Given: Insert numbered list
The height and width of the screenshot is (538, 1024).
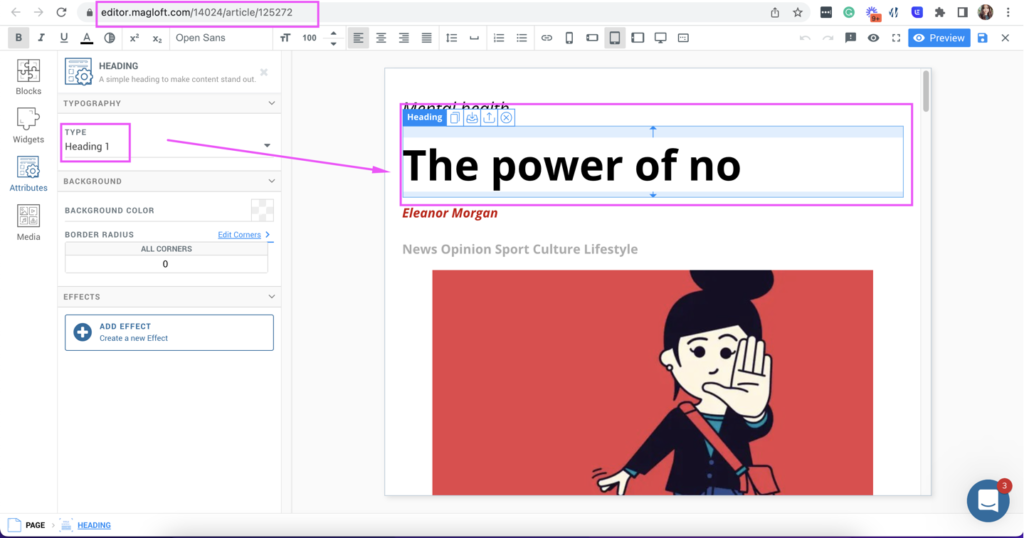Looking at the screenshot, I should pos(499,38).
